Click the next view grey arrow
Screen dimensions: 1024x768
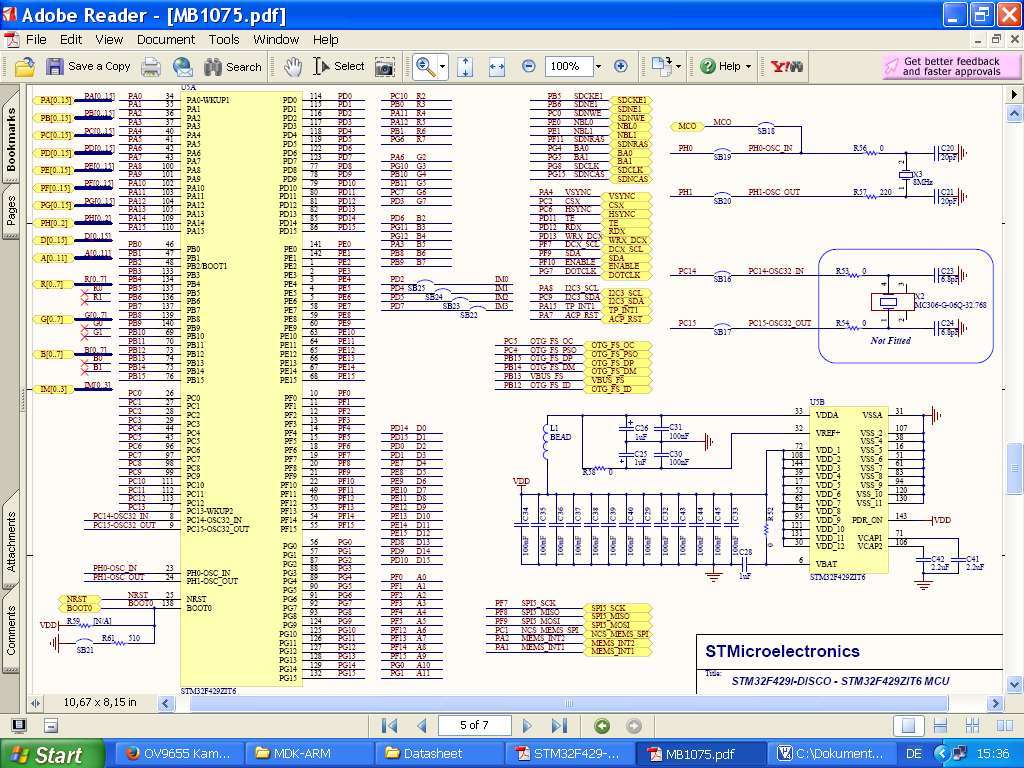633,726
